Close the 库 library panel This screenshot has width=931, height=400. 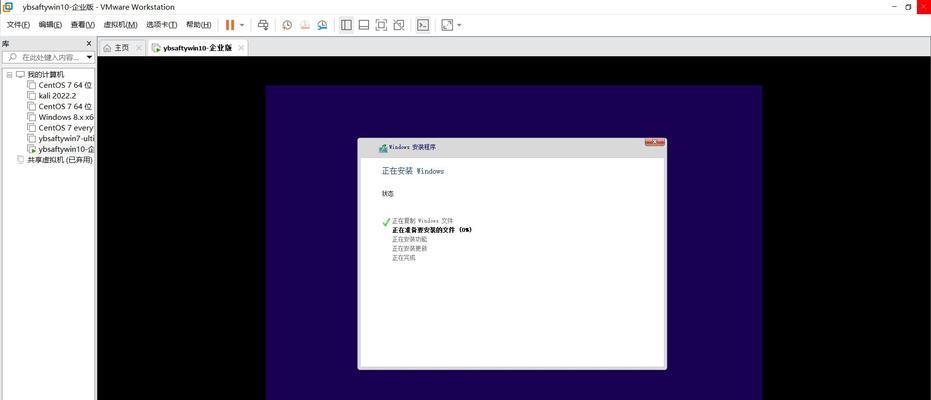[x=89, y=43]
